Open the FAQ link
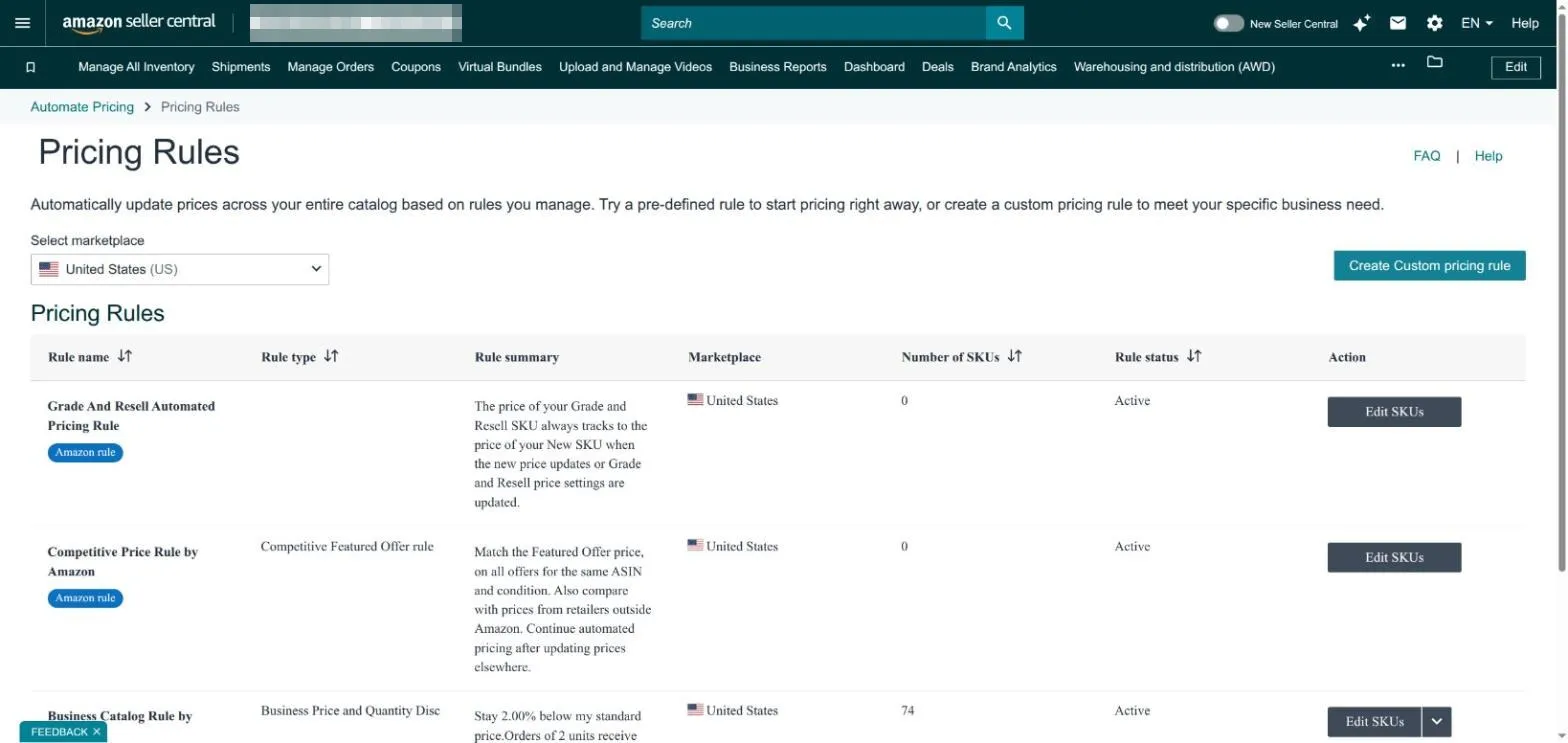Viewport: 1568px width, 743px height. 1427,156
